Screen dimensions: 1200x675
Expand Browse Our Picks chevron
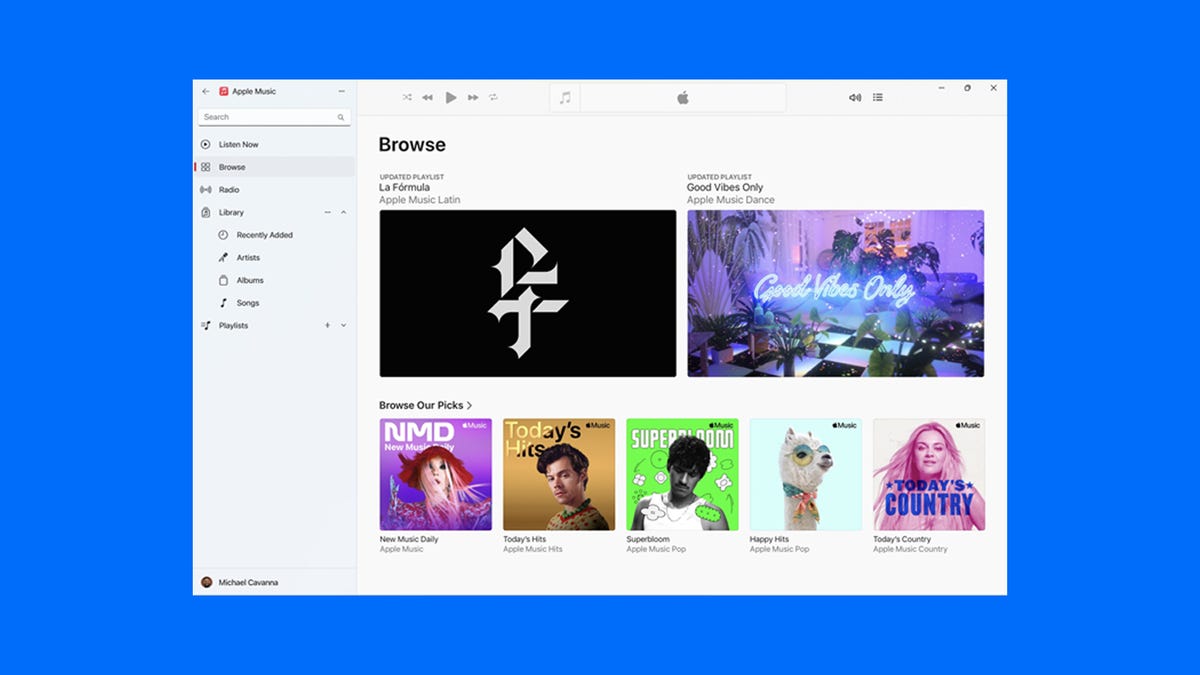click(x=470, y=405)
